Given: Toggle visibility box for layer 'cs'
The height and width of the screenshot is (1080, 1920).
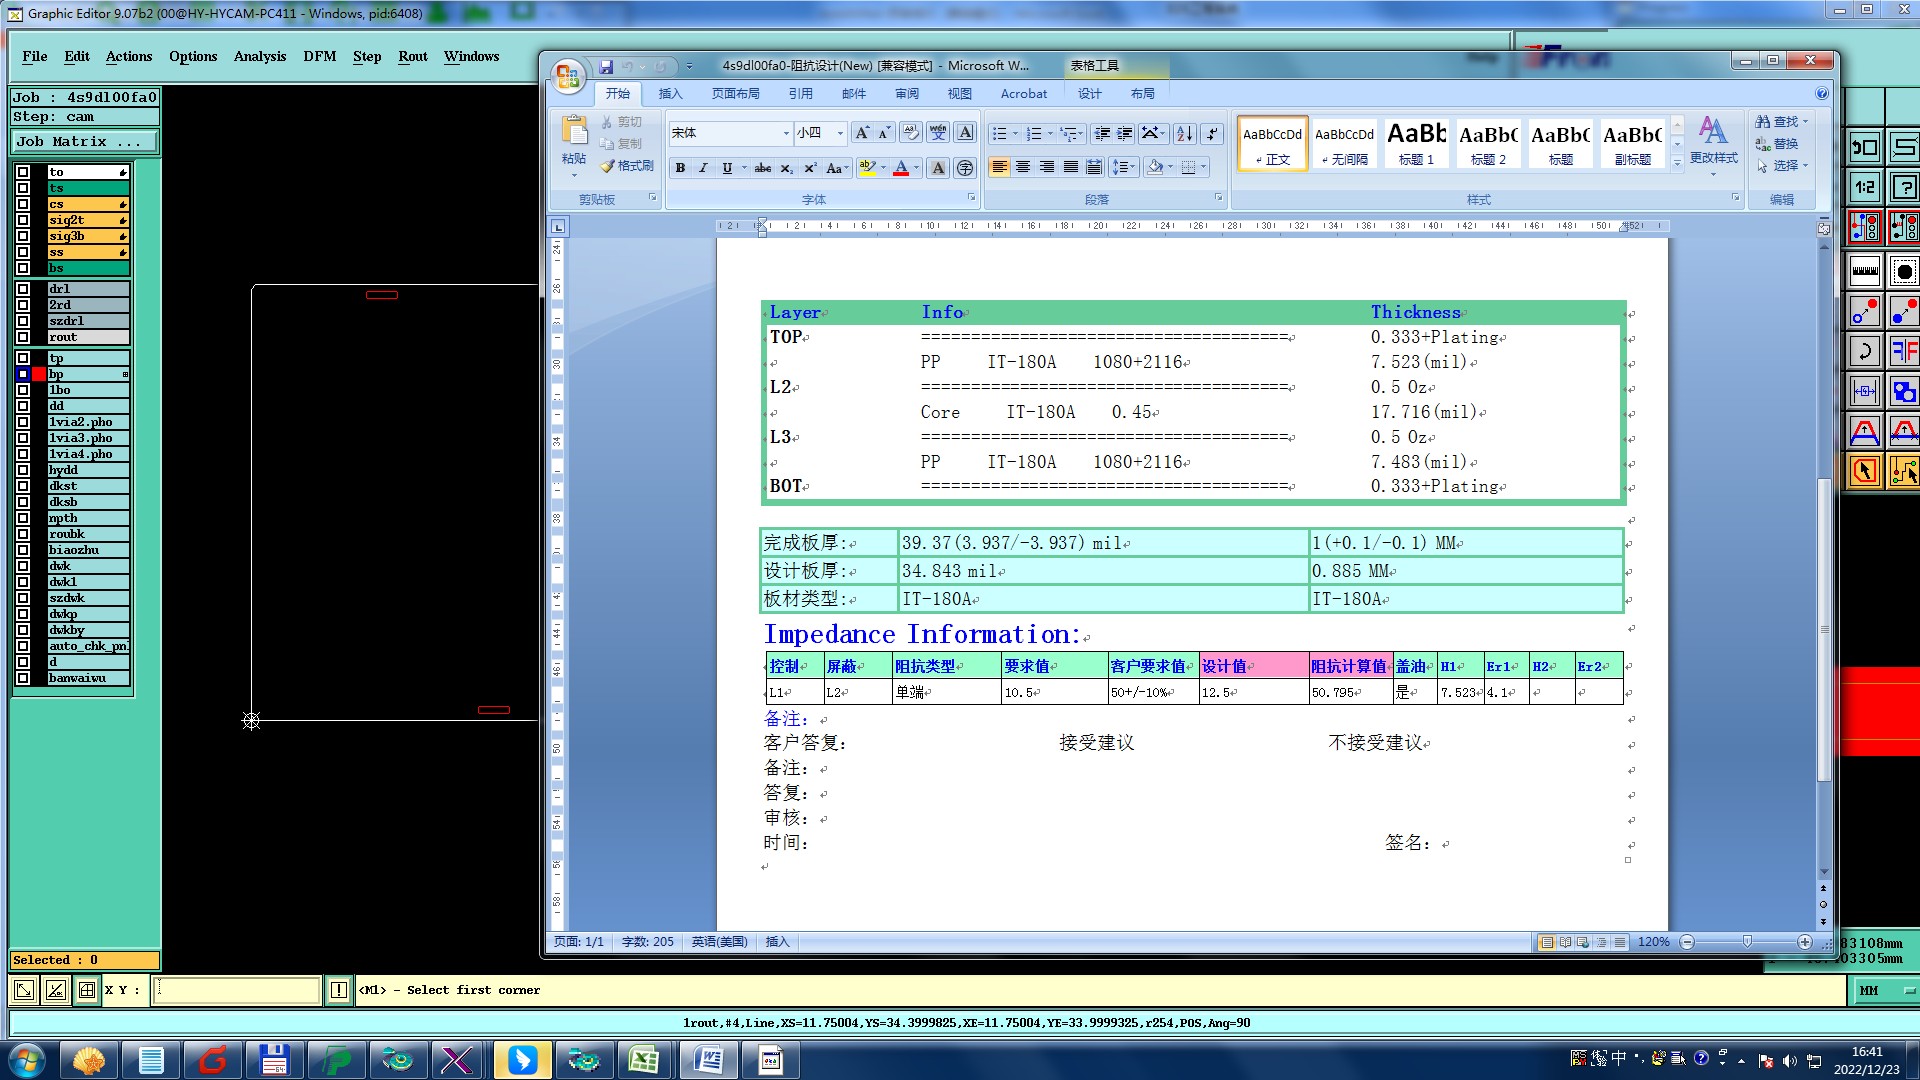Looking at the screenshot, I should click(23, 204).
